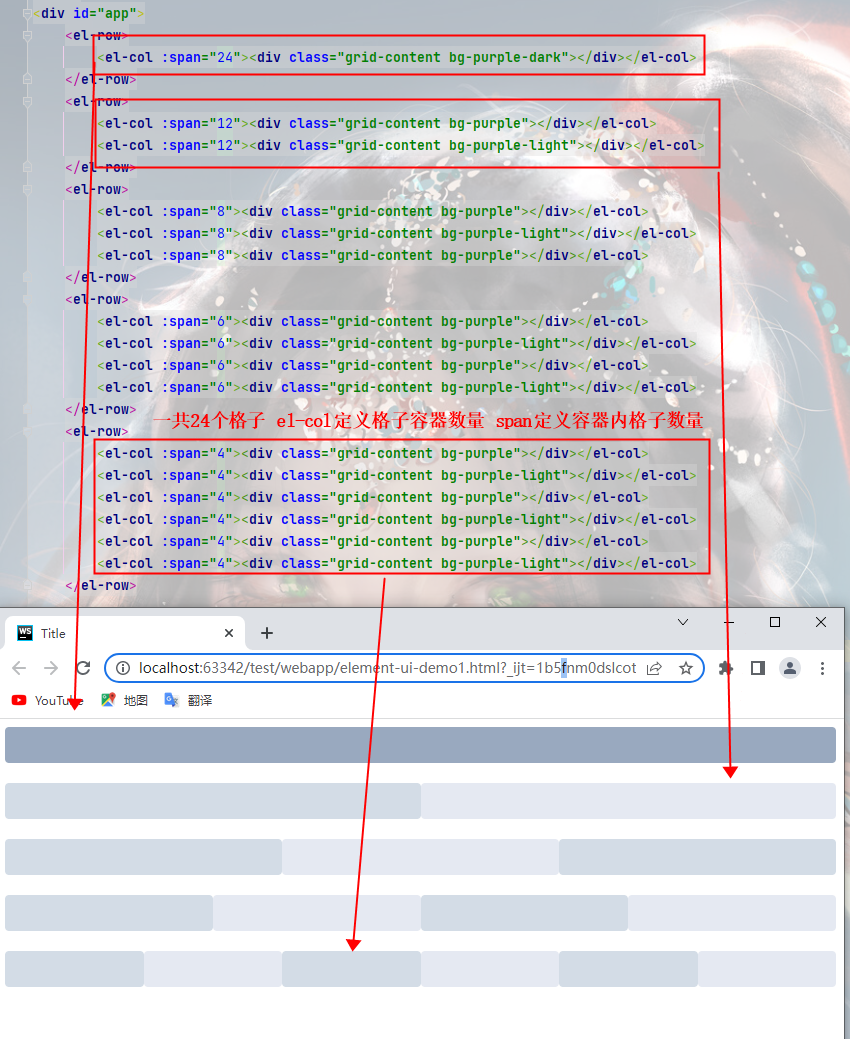Image resolution: width=850 pixels, height=1039 pixels.
Task: Click the first span="12" bg-purple line
Action: pos(377,123)
